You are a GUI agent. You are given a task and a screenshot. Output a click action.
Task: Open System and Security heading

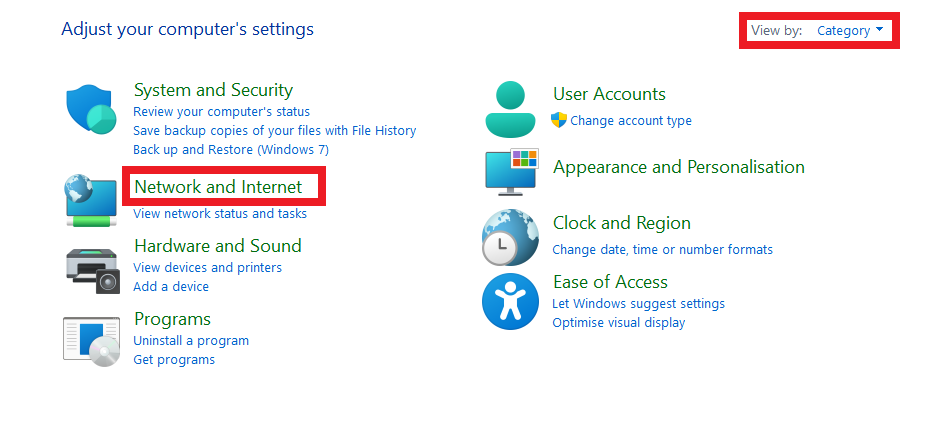(213, 90)
